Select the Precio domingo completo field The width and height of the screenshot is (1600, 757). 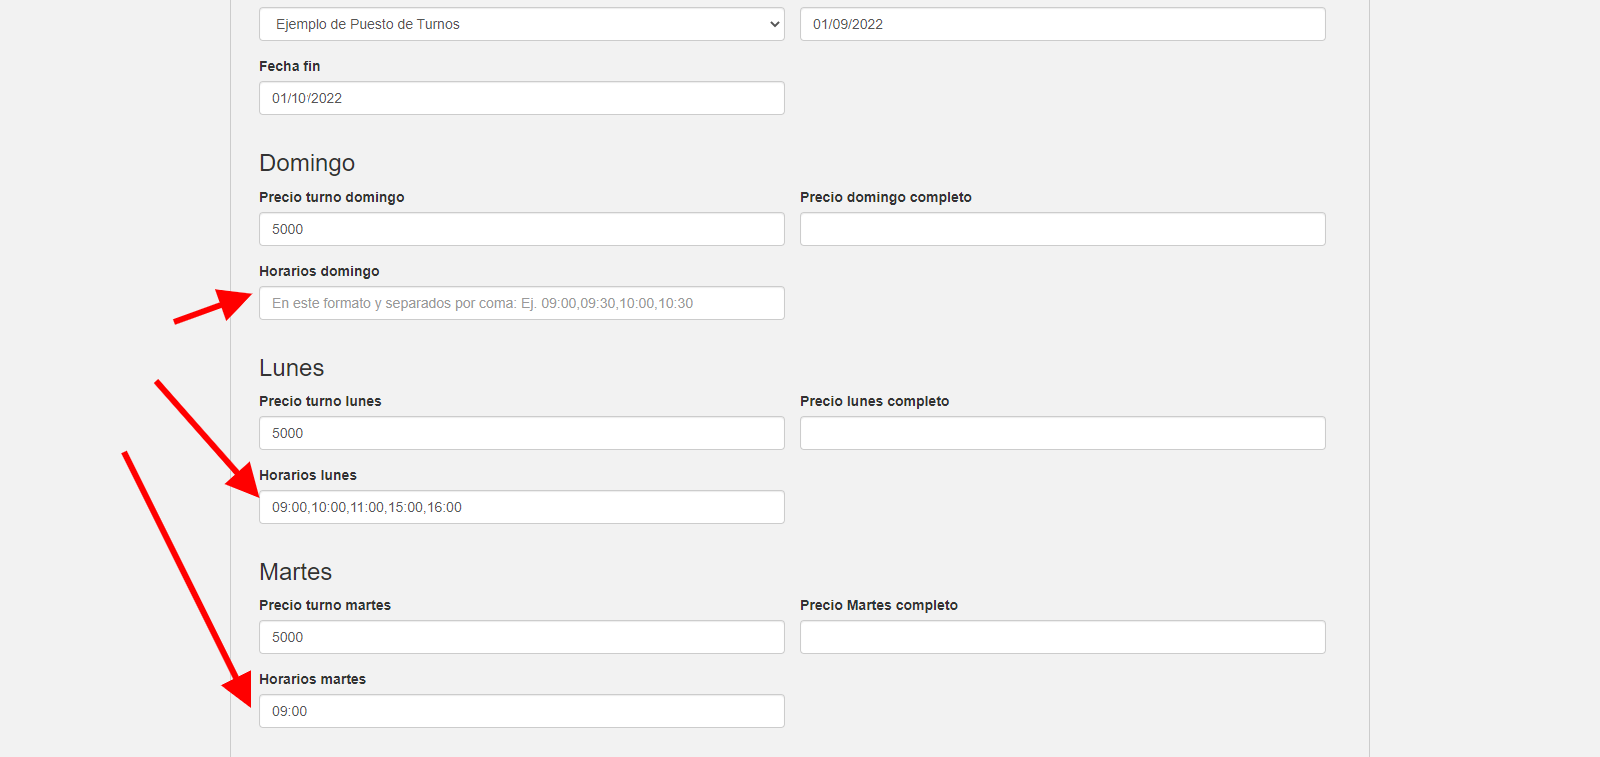point(1062,229)
